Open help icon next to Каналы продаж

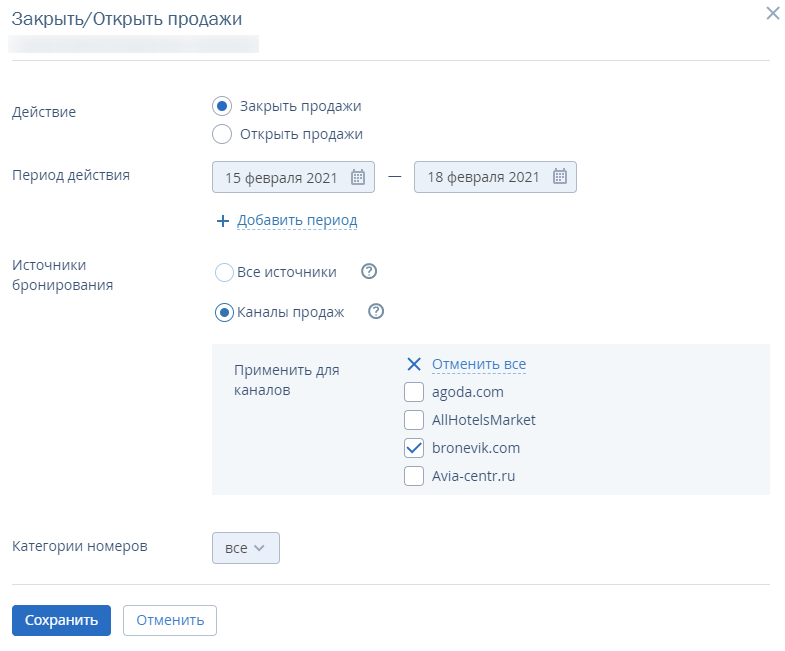(376, 311)
